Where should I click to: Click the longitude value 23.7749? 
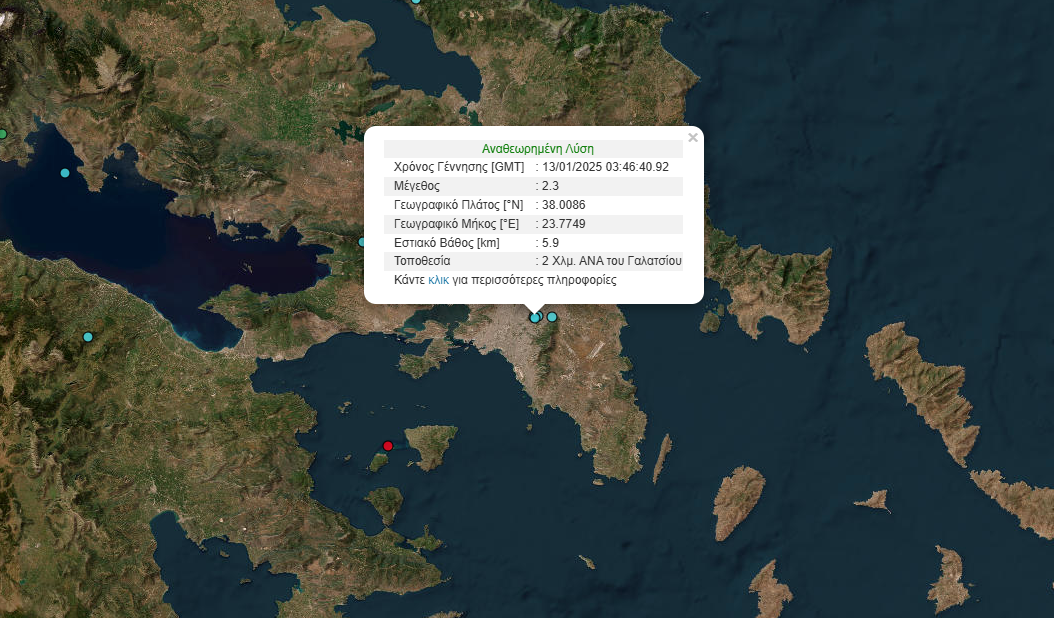pos(563,224)
